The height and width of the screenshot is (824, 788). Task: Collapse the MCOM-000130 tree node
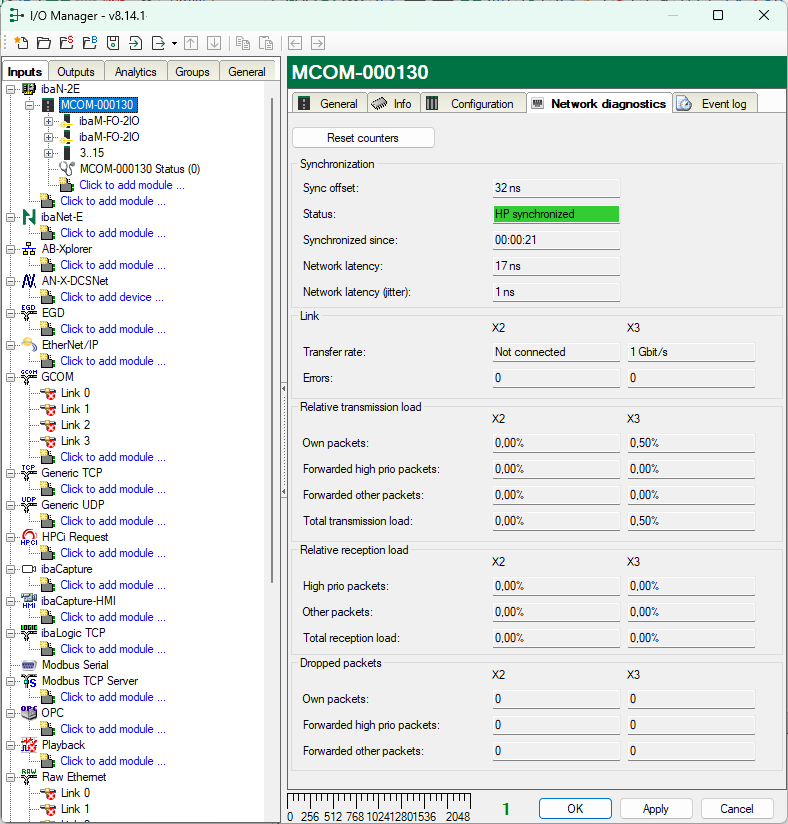tap(29, 105)
